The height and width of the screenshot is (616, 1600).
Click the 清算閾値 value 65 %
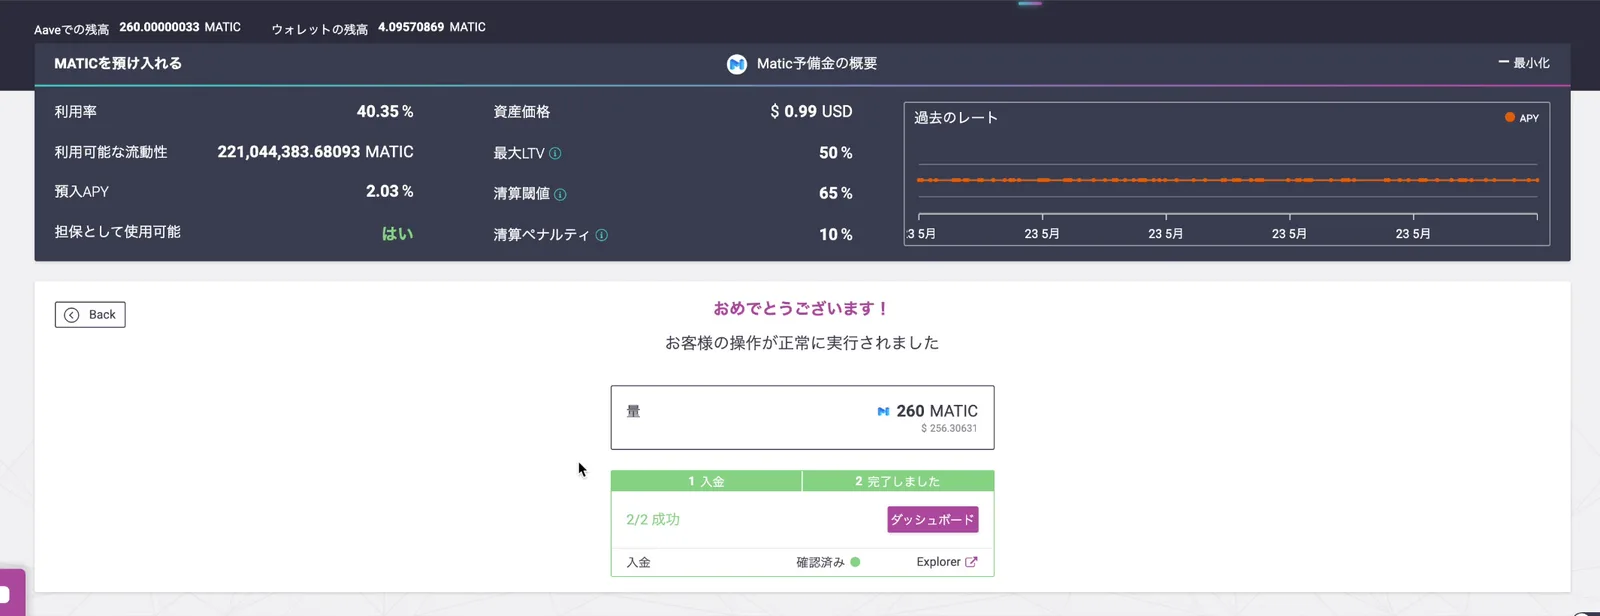pos(836,193)
